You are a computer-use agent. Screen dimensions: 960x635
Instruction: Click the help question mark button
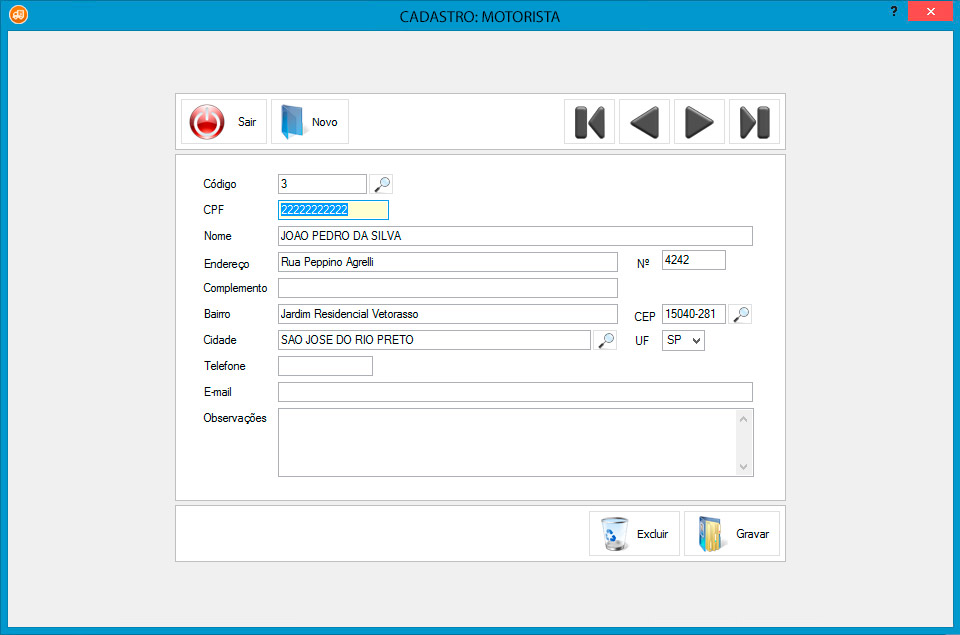point(894,11)
